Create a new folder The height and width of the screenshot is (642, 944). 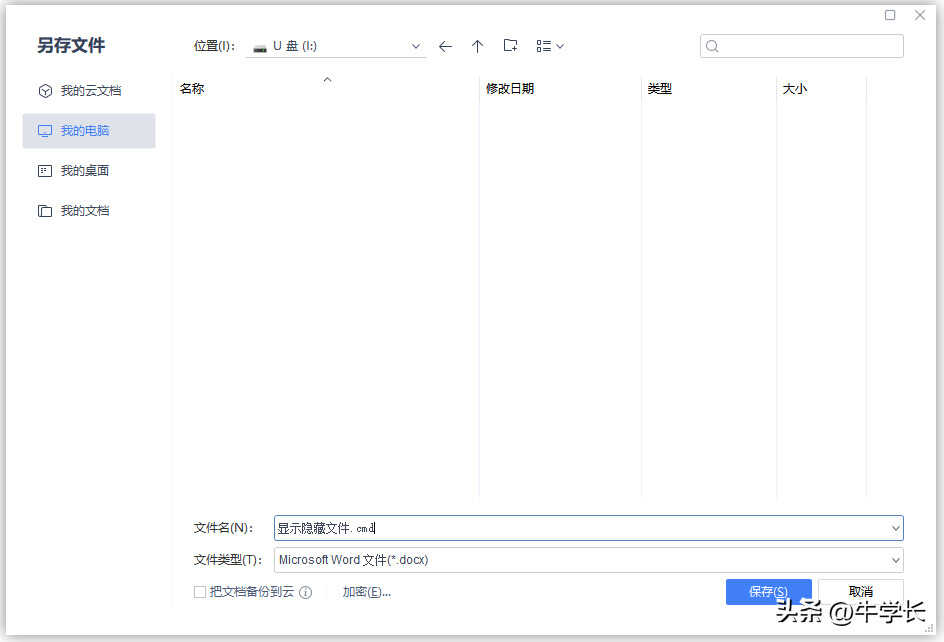[511, 46]
